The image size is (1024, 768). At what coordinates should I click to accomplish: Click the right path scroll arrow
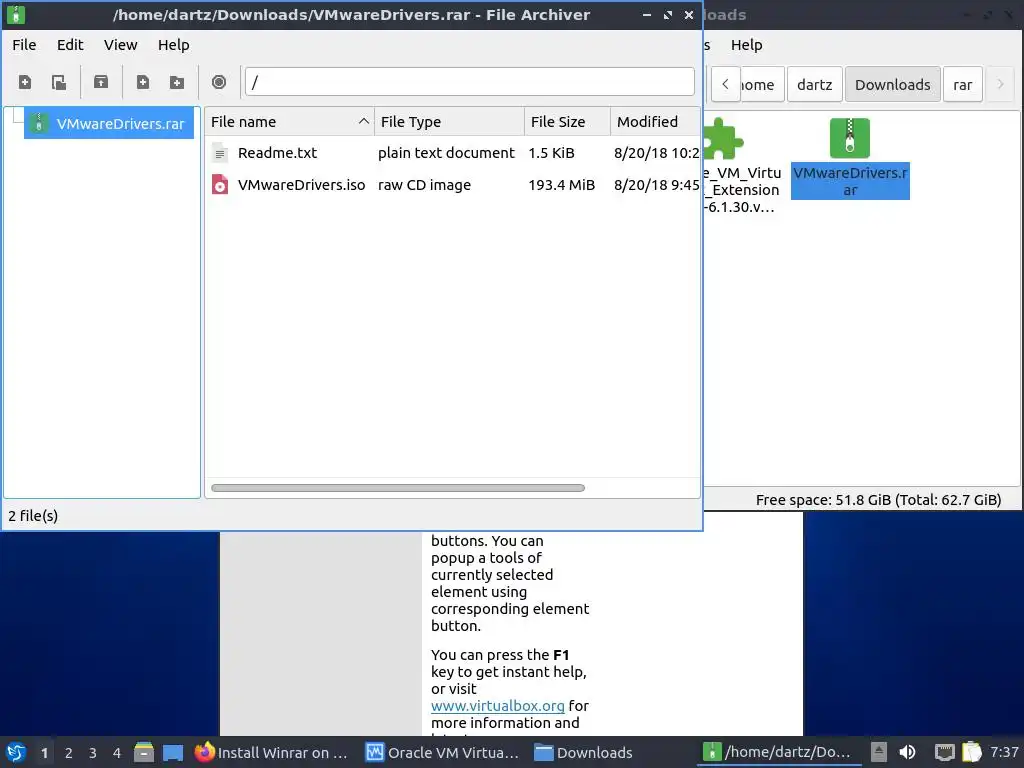[x=1000, y=84]
